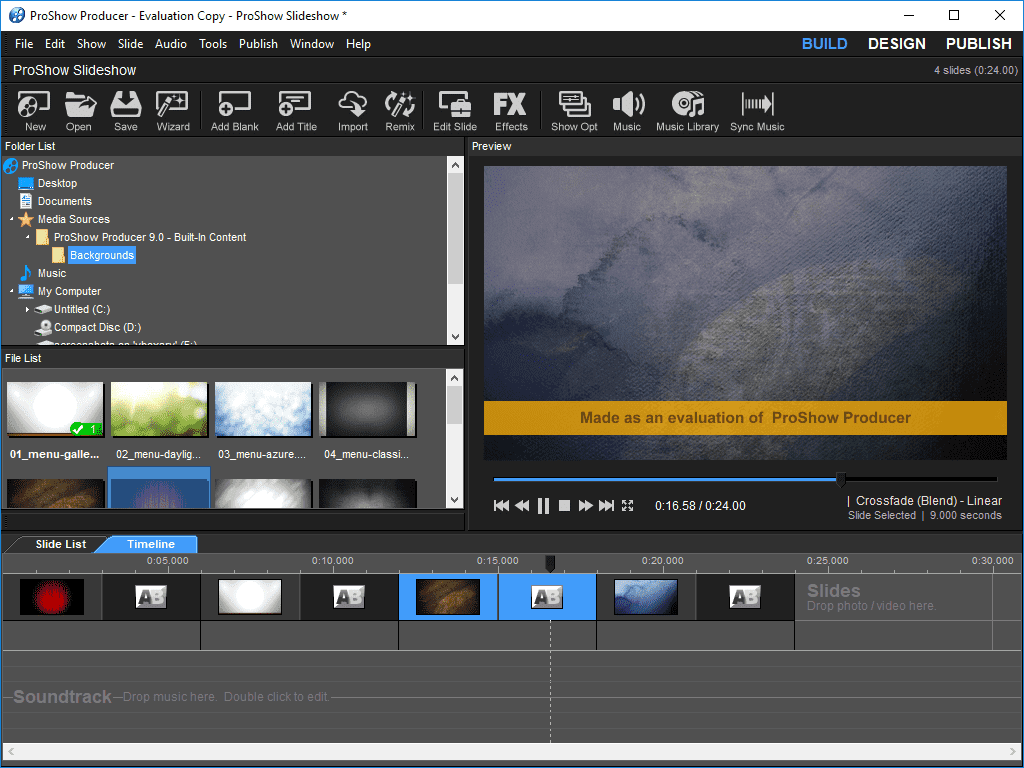Click File List scrollbar up arrow
Image resolution: width=1024 pixels, height=768 pixels.
(455, 378)
